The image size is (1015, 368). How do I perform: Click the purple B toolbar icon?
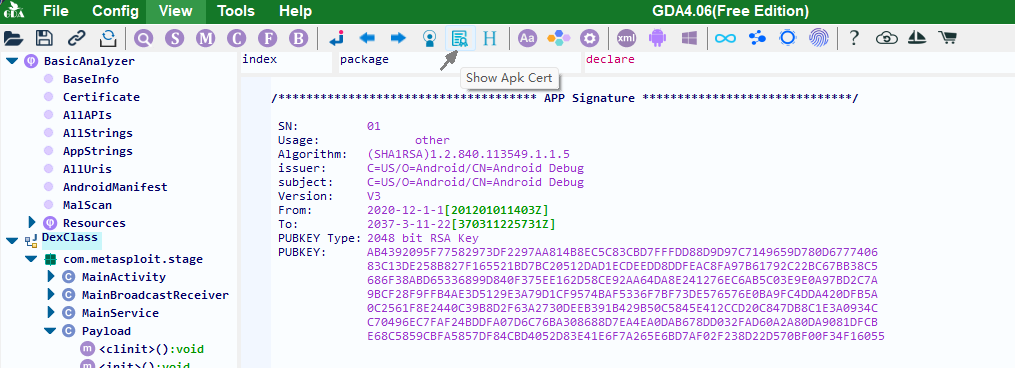[x=298, y=38]
